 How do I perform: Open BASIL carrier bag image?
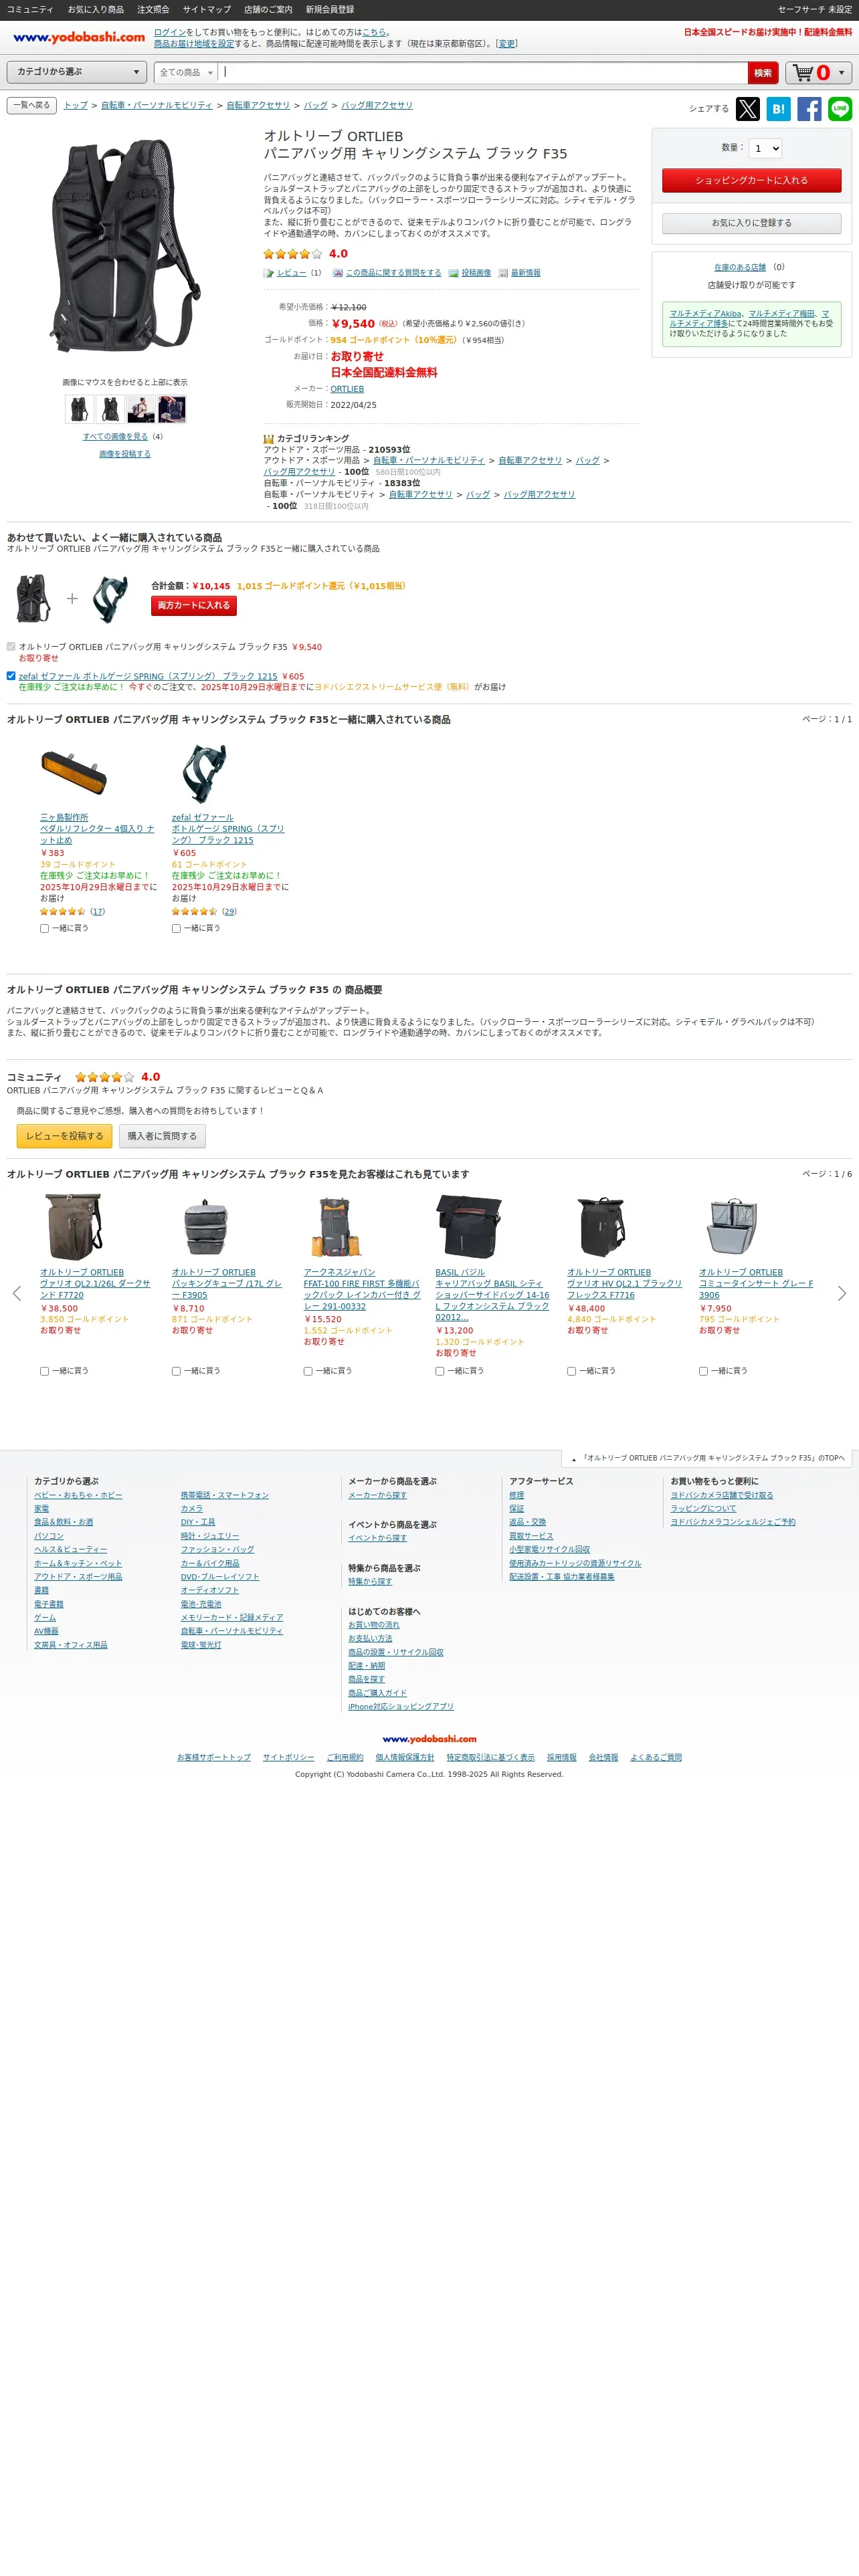tap(468, 1226)
